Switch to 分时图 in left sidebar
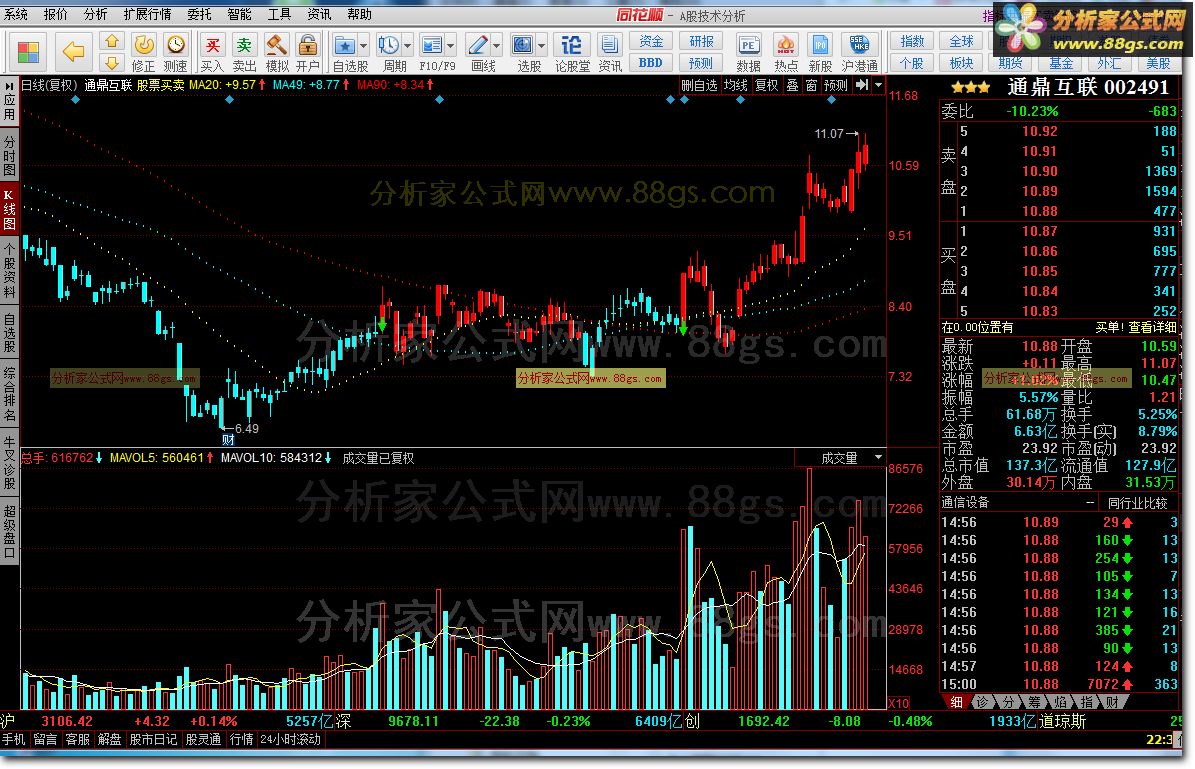Viewport: 1195px width, 769px height. tap(9, 156)
